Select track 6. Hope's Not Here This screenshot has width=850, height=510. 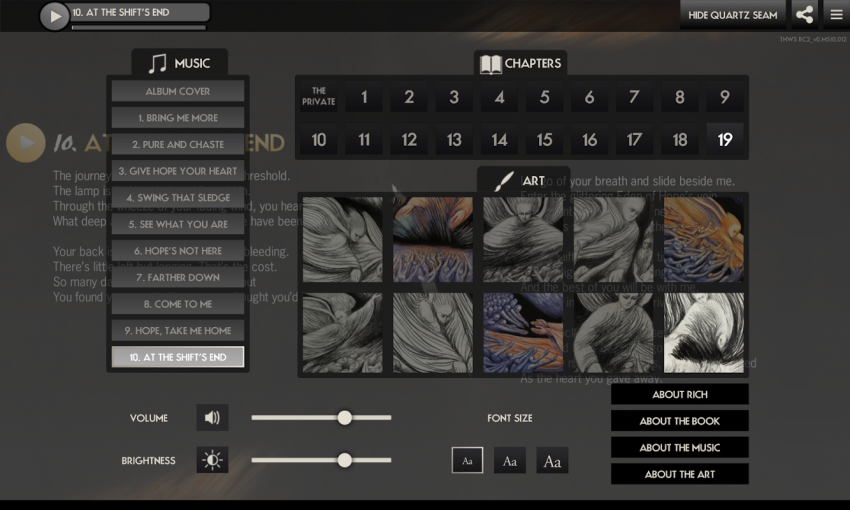pyautogui.click(x=178, y=250)
